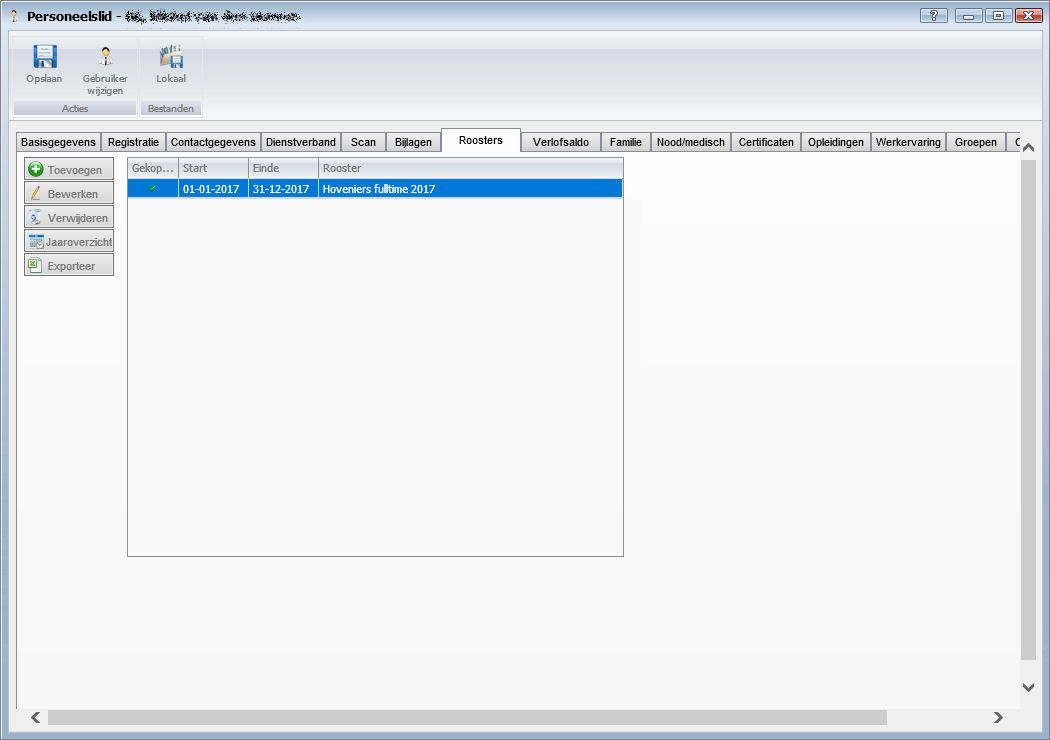Edit selected roster with Bewerken
The height and width of the screenshot is (740, 1050).
click(x=68, y=193)
